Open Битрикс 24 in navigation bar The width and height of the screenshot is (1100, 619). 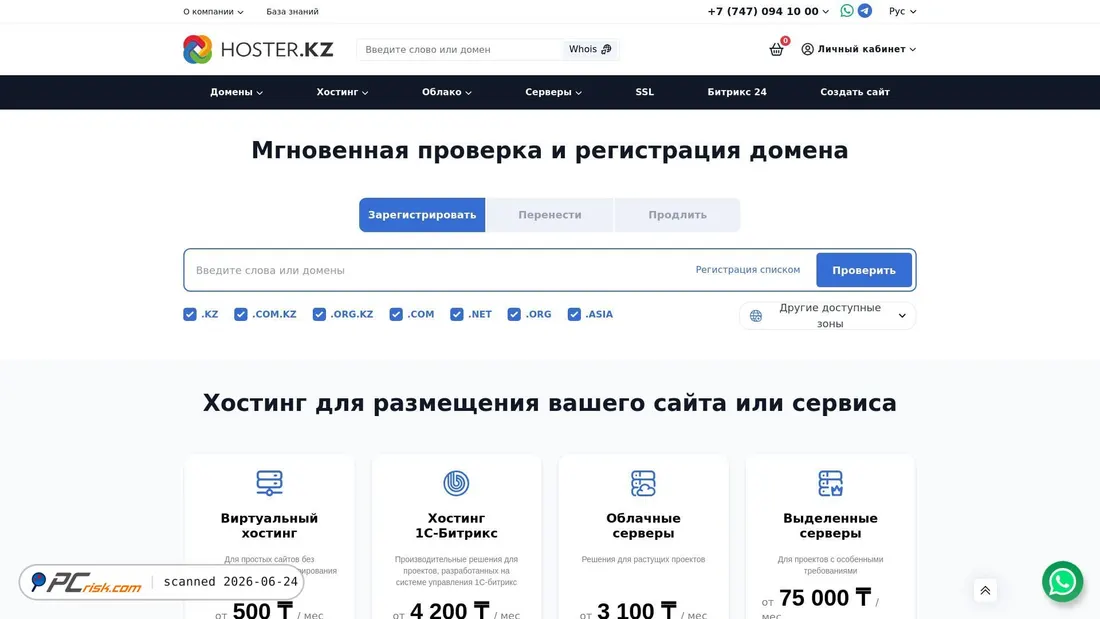pos(737,92)
